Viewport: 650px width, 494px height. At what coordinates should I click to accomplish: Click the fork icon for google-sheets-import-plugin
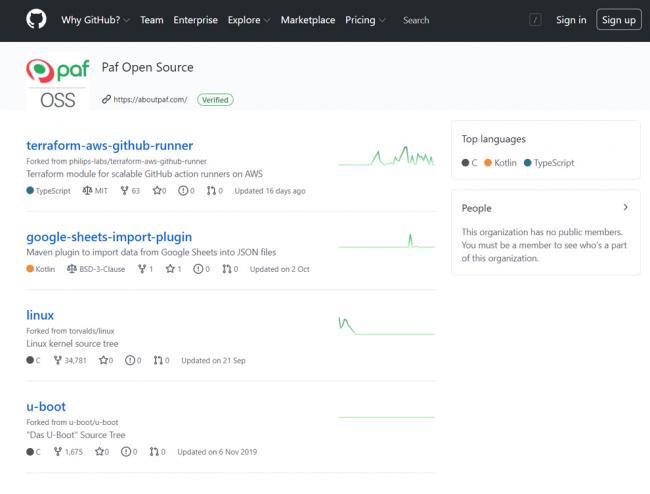(142, 269)
